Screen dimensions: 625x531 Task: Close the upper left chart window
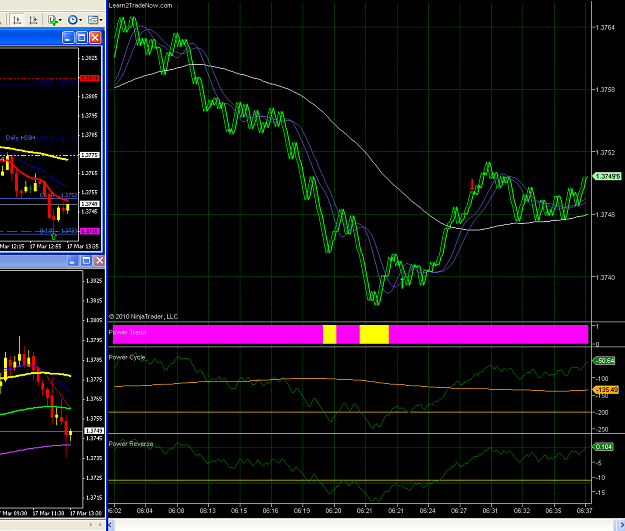[95, 38]
